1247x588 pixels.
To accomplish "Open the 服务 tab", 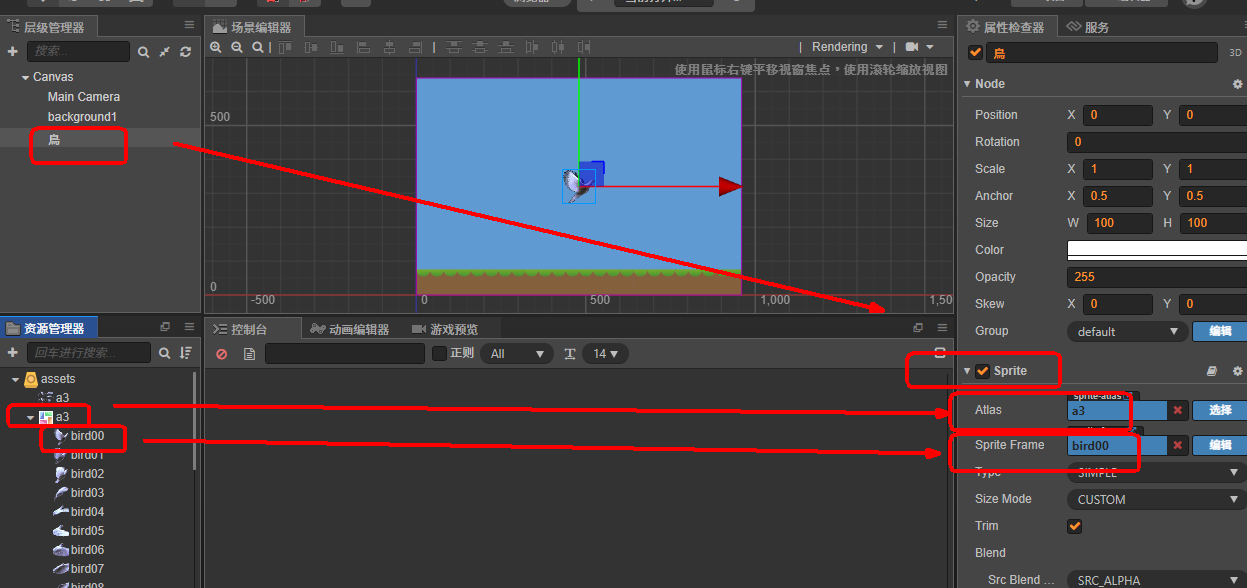I will pyautogui.click(x=1088, y=27).
